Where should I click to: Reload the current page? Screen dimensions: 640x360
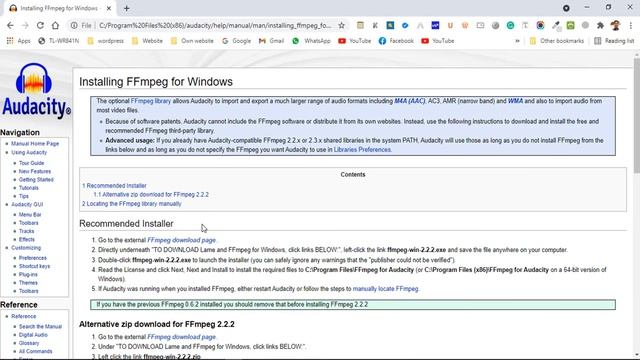(x=40, y=25)
